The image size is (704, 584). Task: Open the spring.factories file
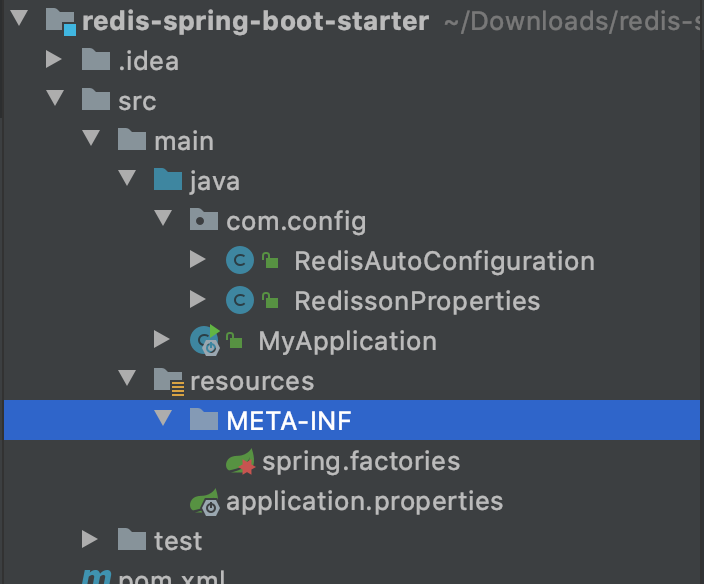click(361, 461)
